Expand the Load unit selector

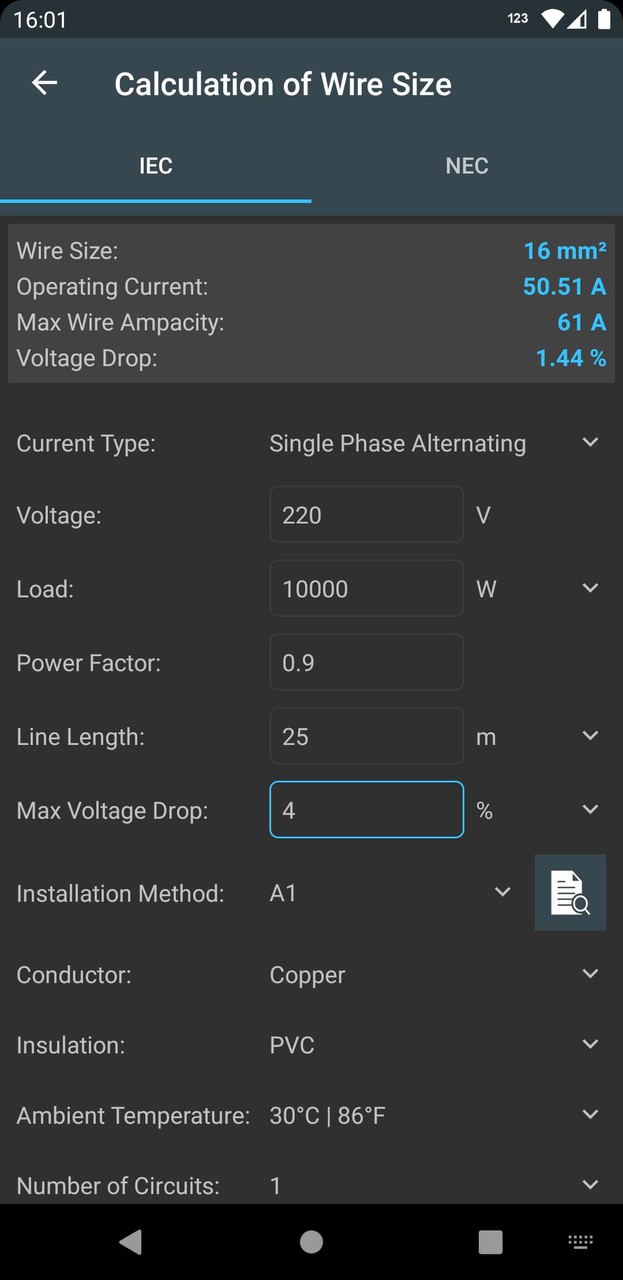(x=590, y=588)
